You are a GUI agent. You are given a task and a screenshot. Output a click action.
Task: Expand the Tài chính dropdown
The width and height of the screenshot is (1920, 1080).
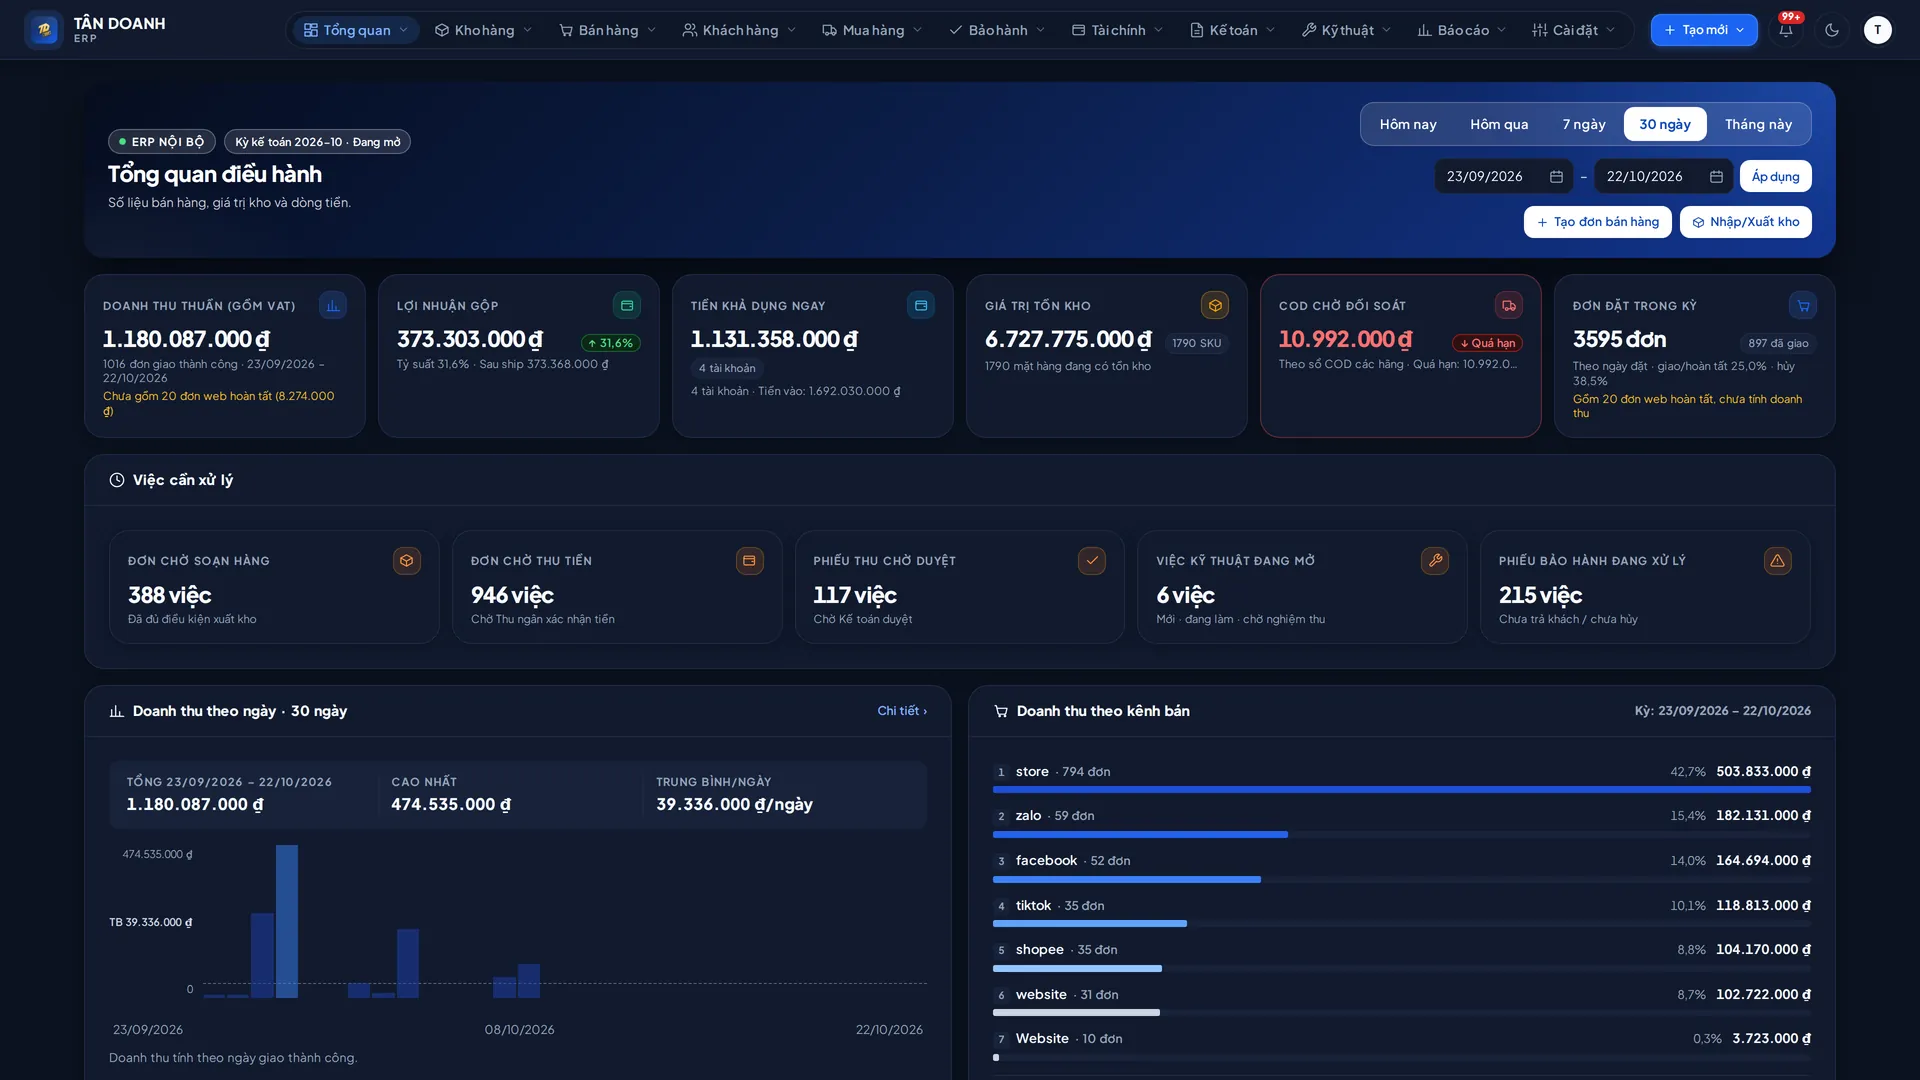[1118, 30]
